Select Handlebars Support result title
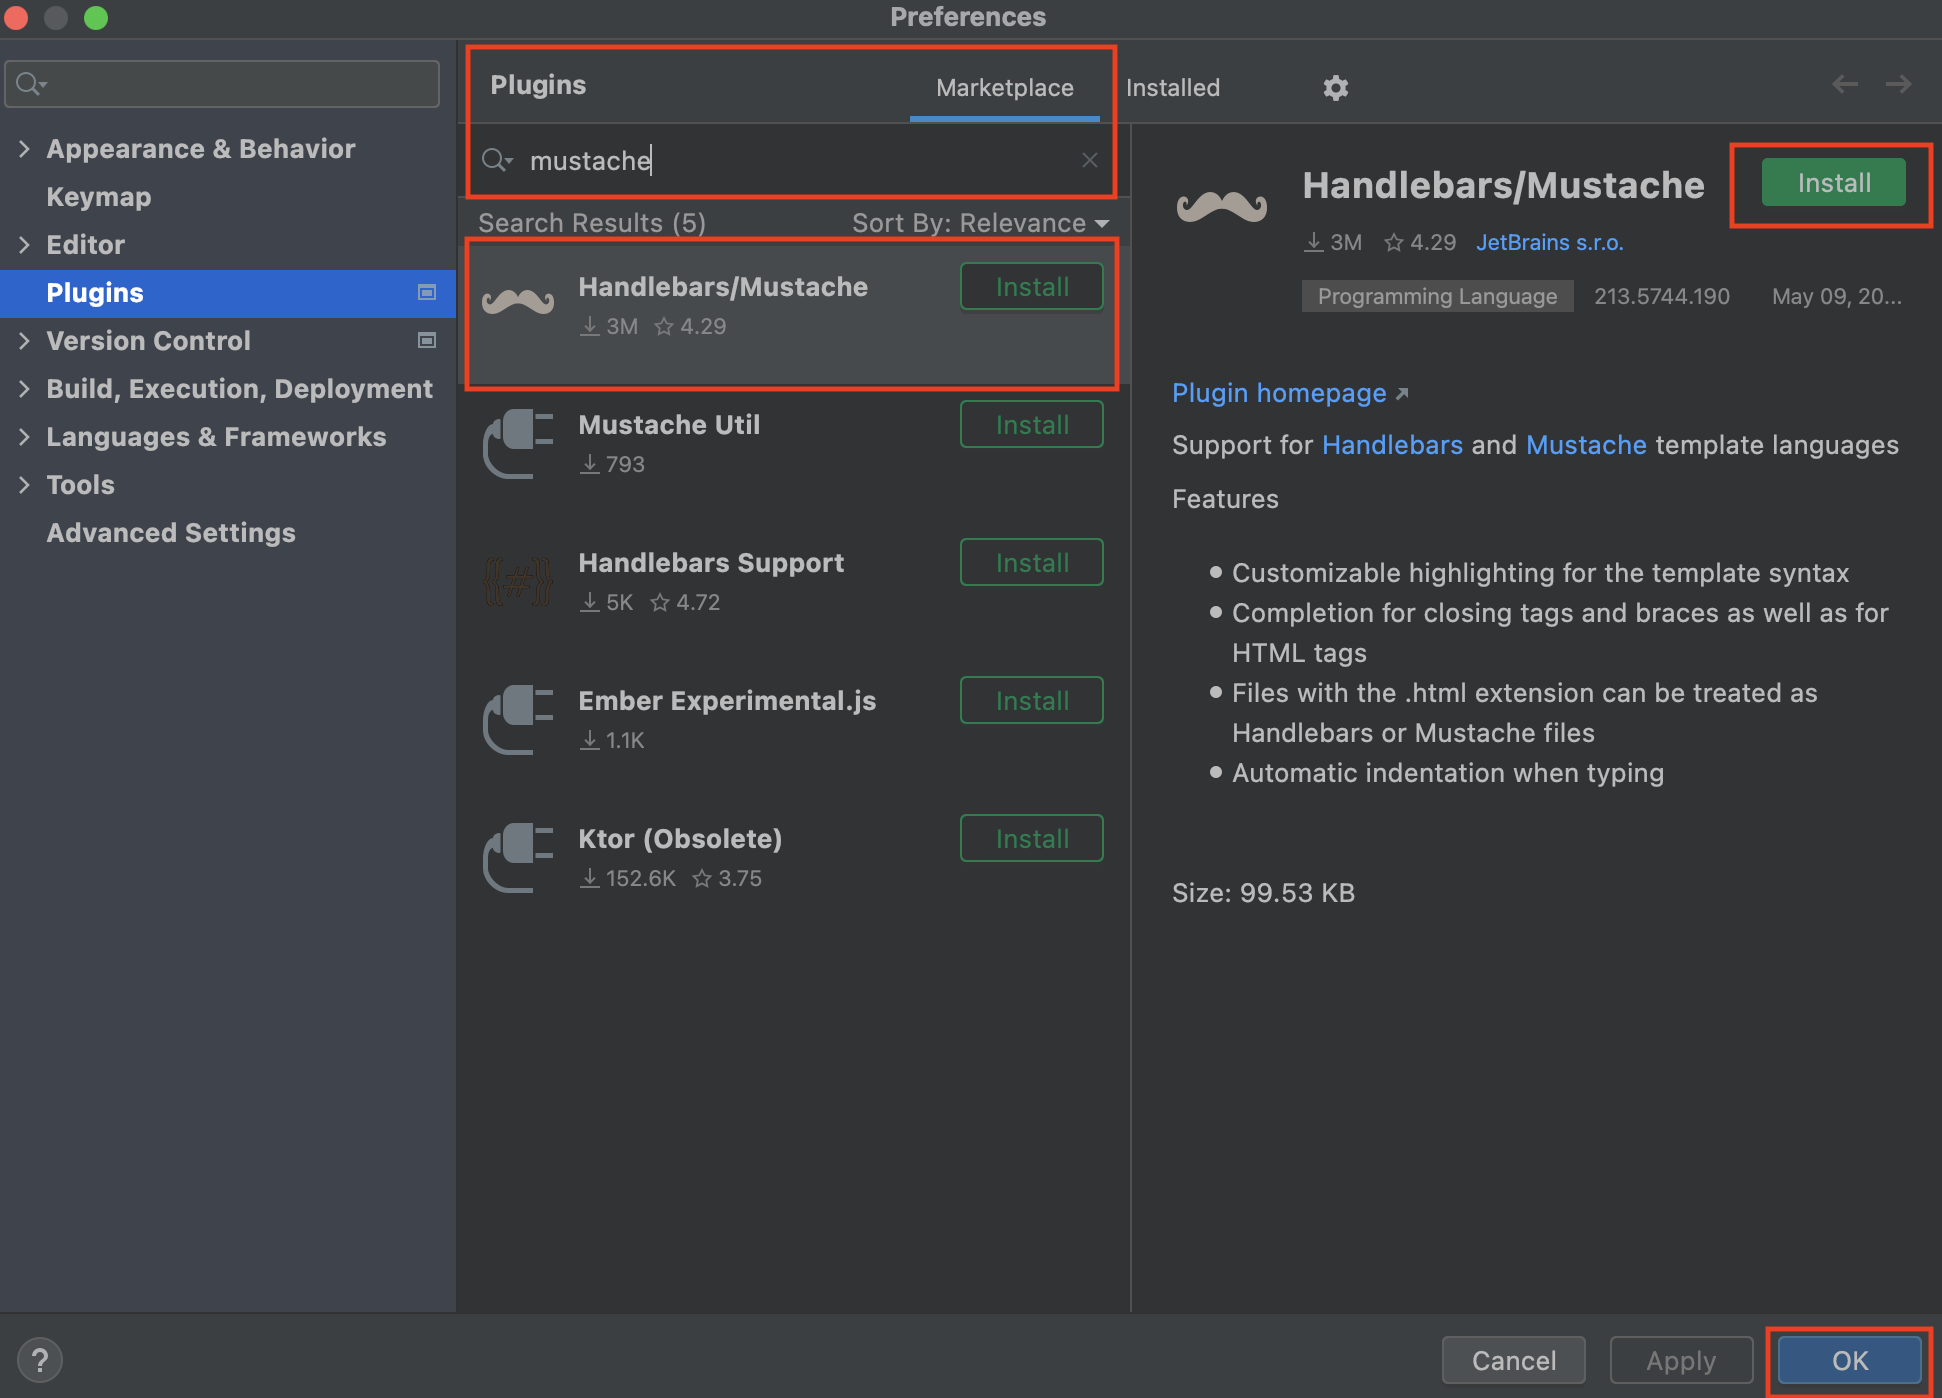Screen dimensions: 1942x1398 click(711, 563)
